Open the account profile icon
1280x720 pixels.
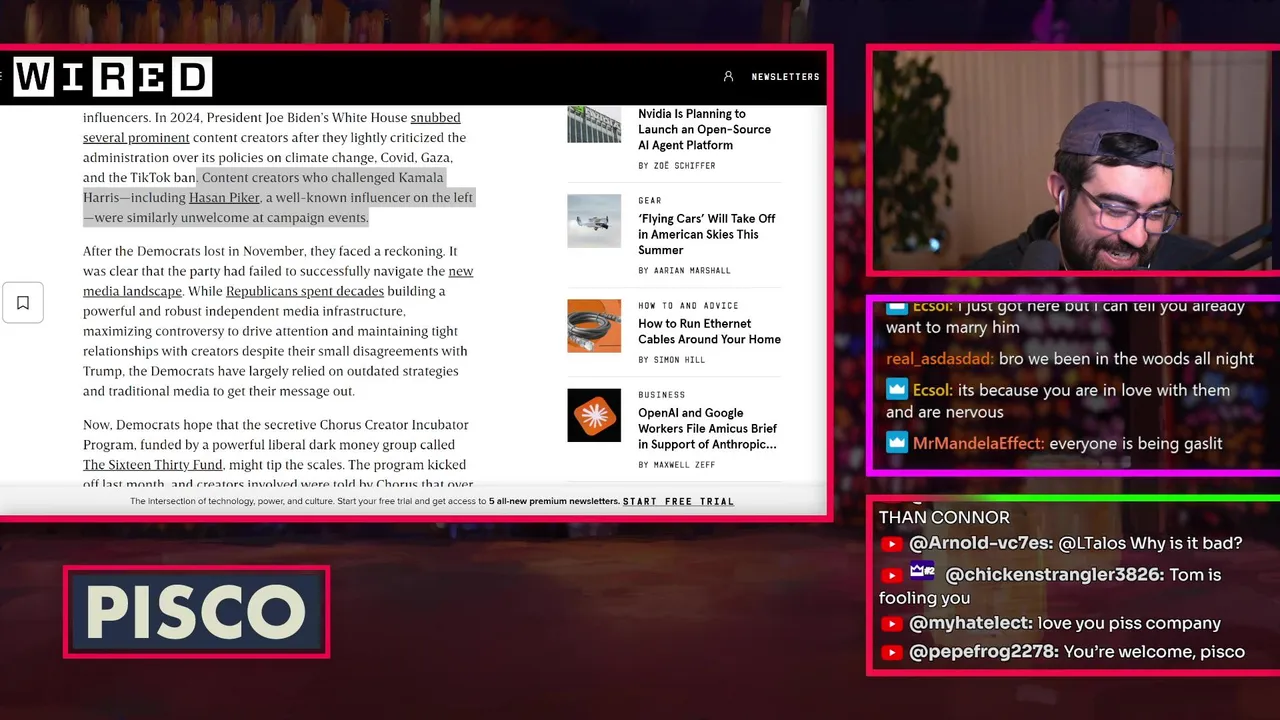pyautogui.click(x=728, y=76)
